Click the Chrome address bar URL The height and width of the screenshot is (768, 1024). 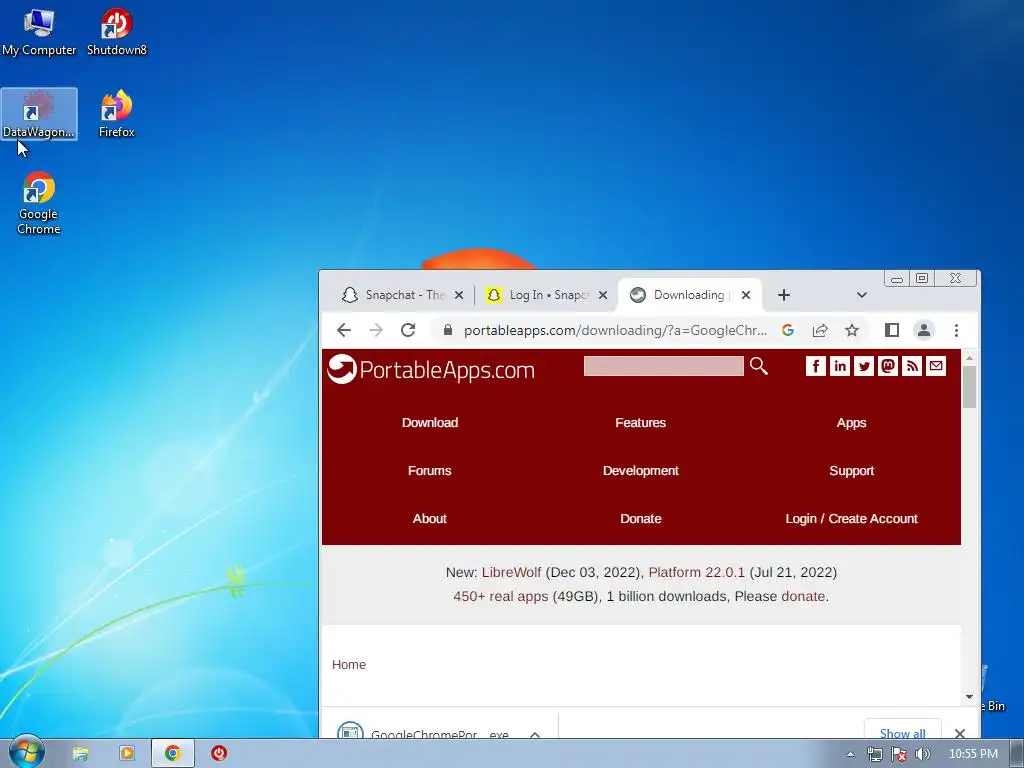[x=615, y=330]
